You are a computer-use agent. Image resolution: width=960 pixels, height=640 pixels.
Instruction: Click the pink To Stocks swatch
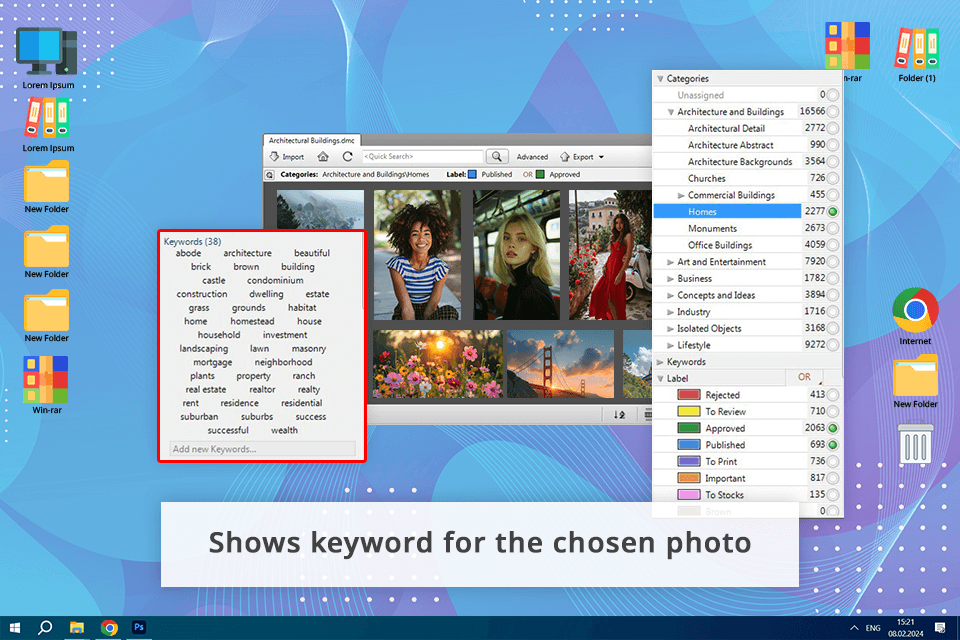(689, 495)
